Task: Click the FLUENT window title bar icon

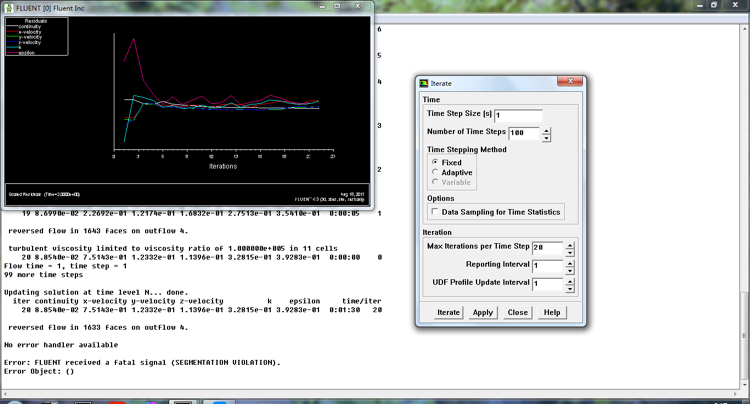Action: [x=9, y=6]
